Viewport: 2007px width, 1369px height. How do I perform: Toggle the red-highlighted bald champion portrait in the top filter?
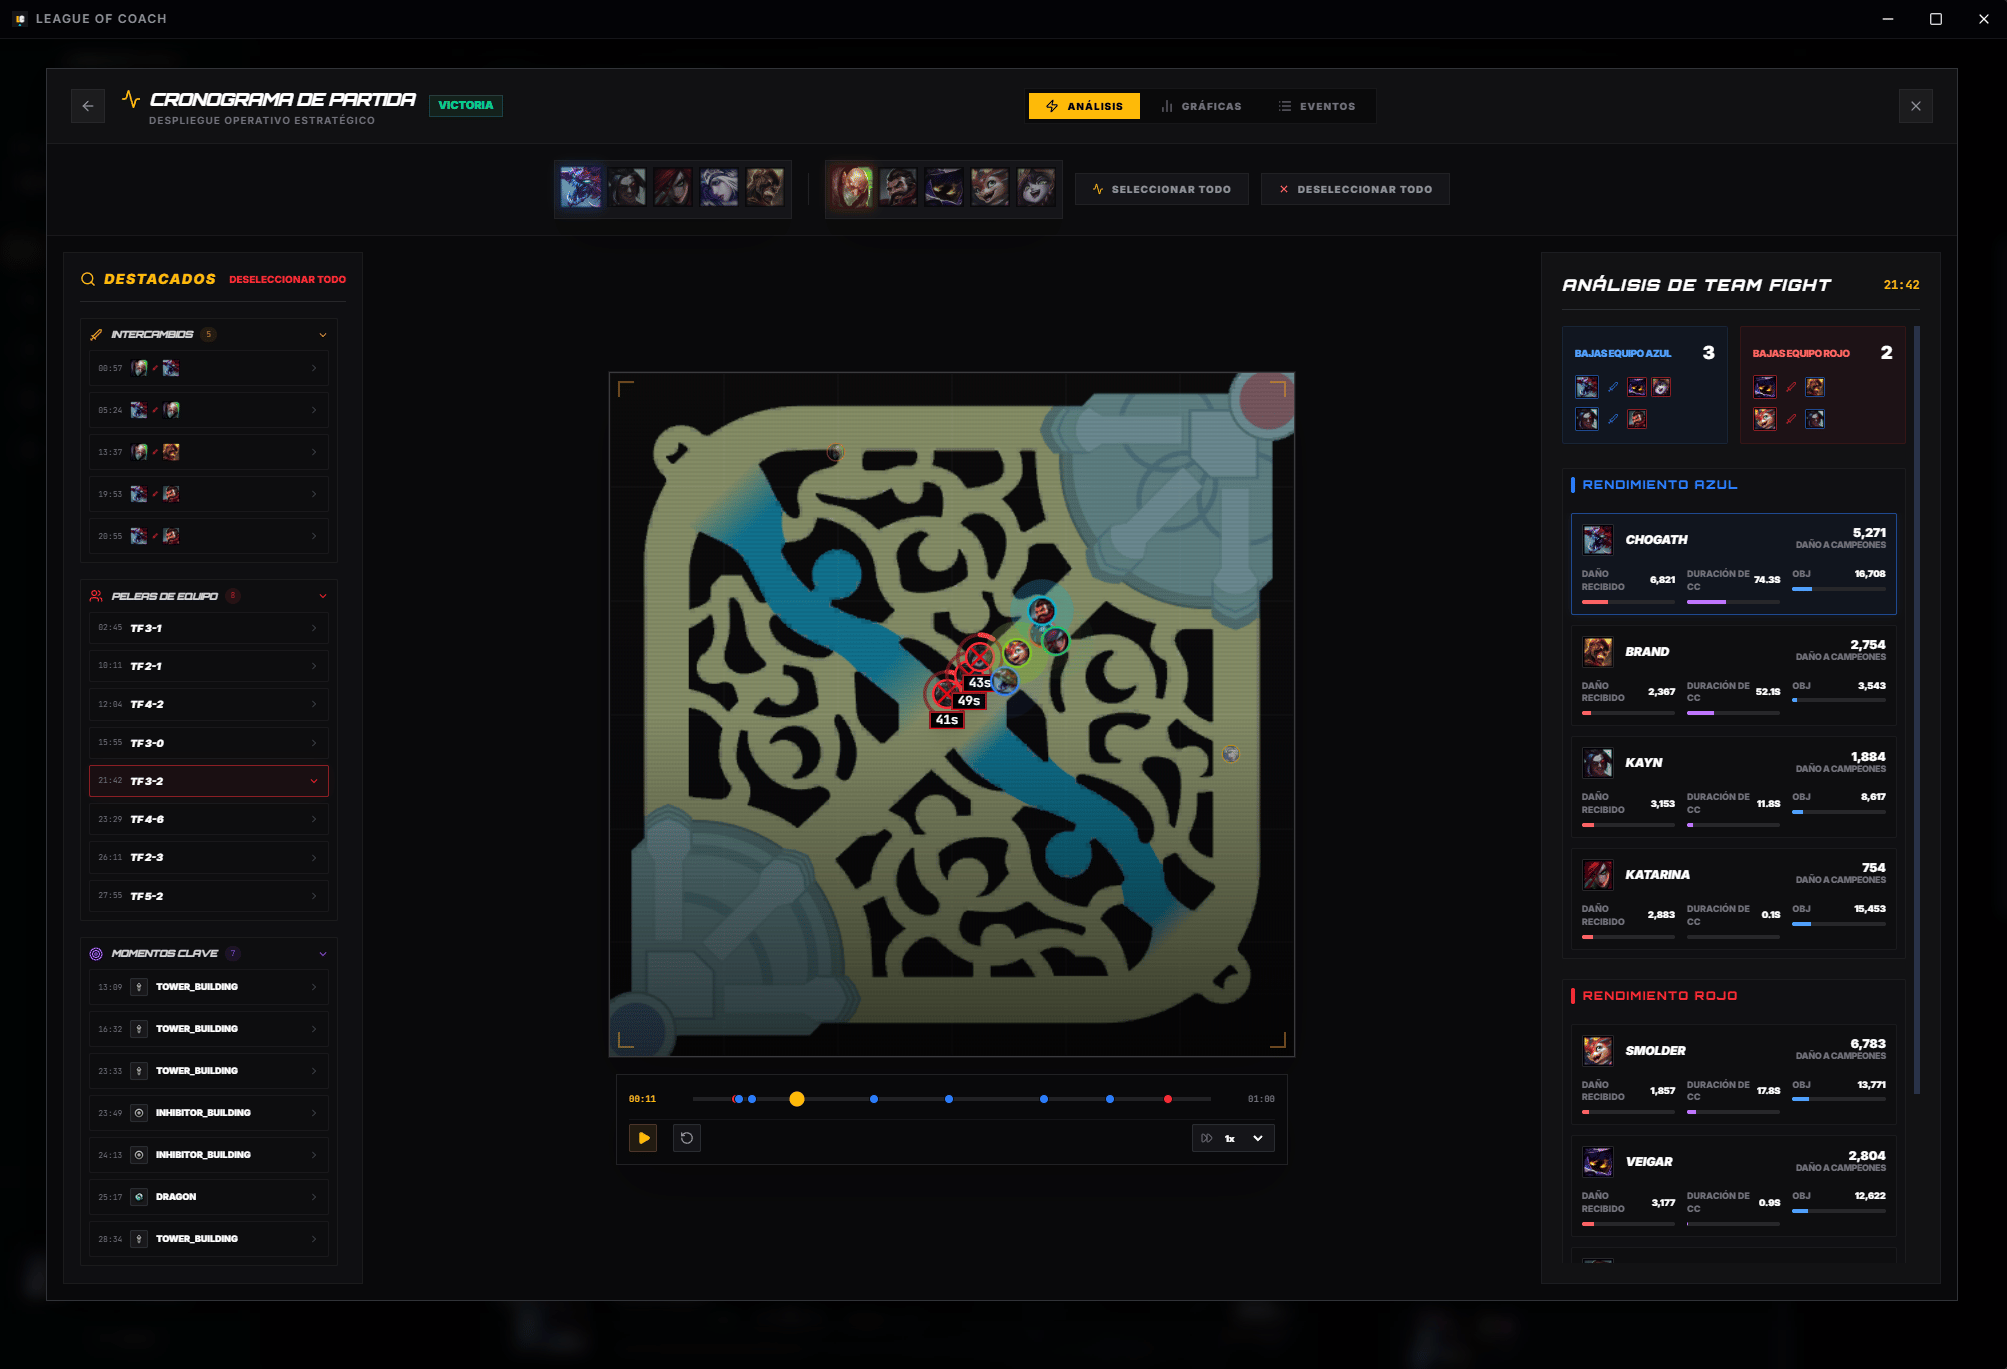coord(852,188)
